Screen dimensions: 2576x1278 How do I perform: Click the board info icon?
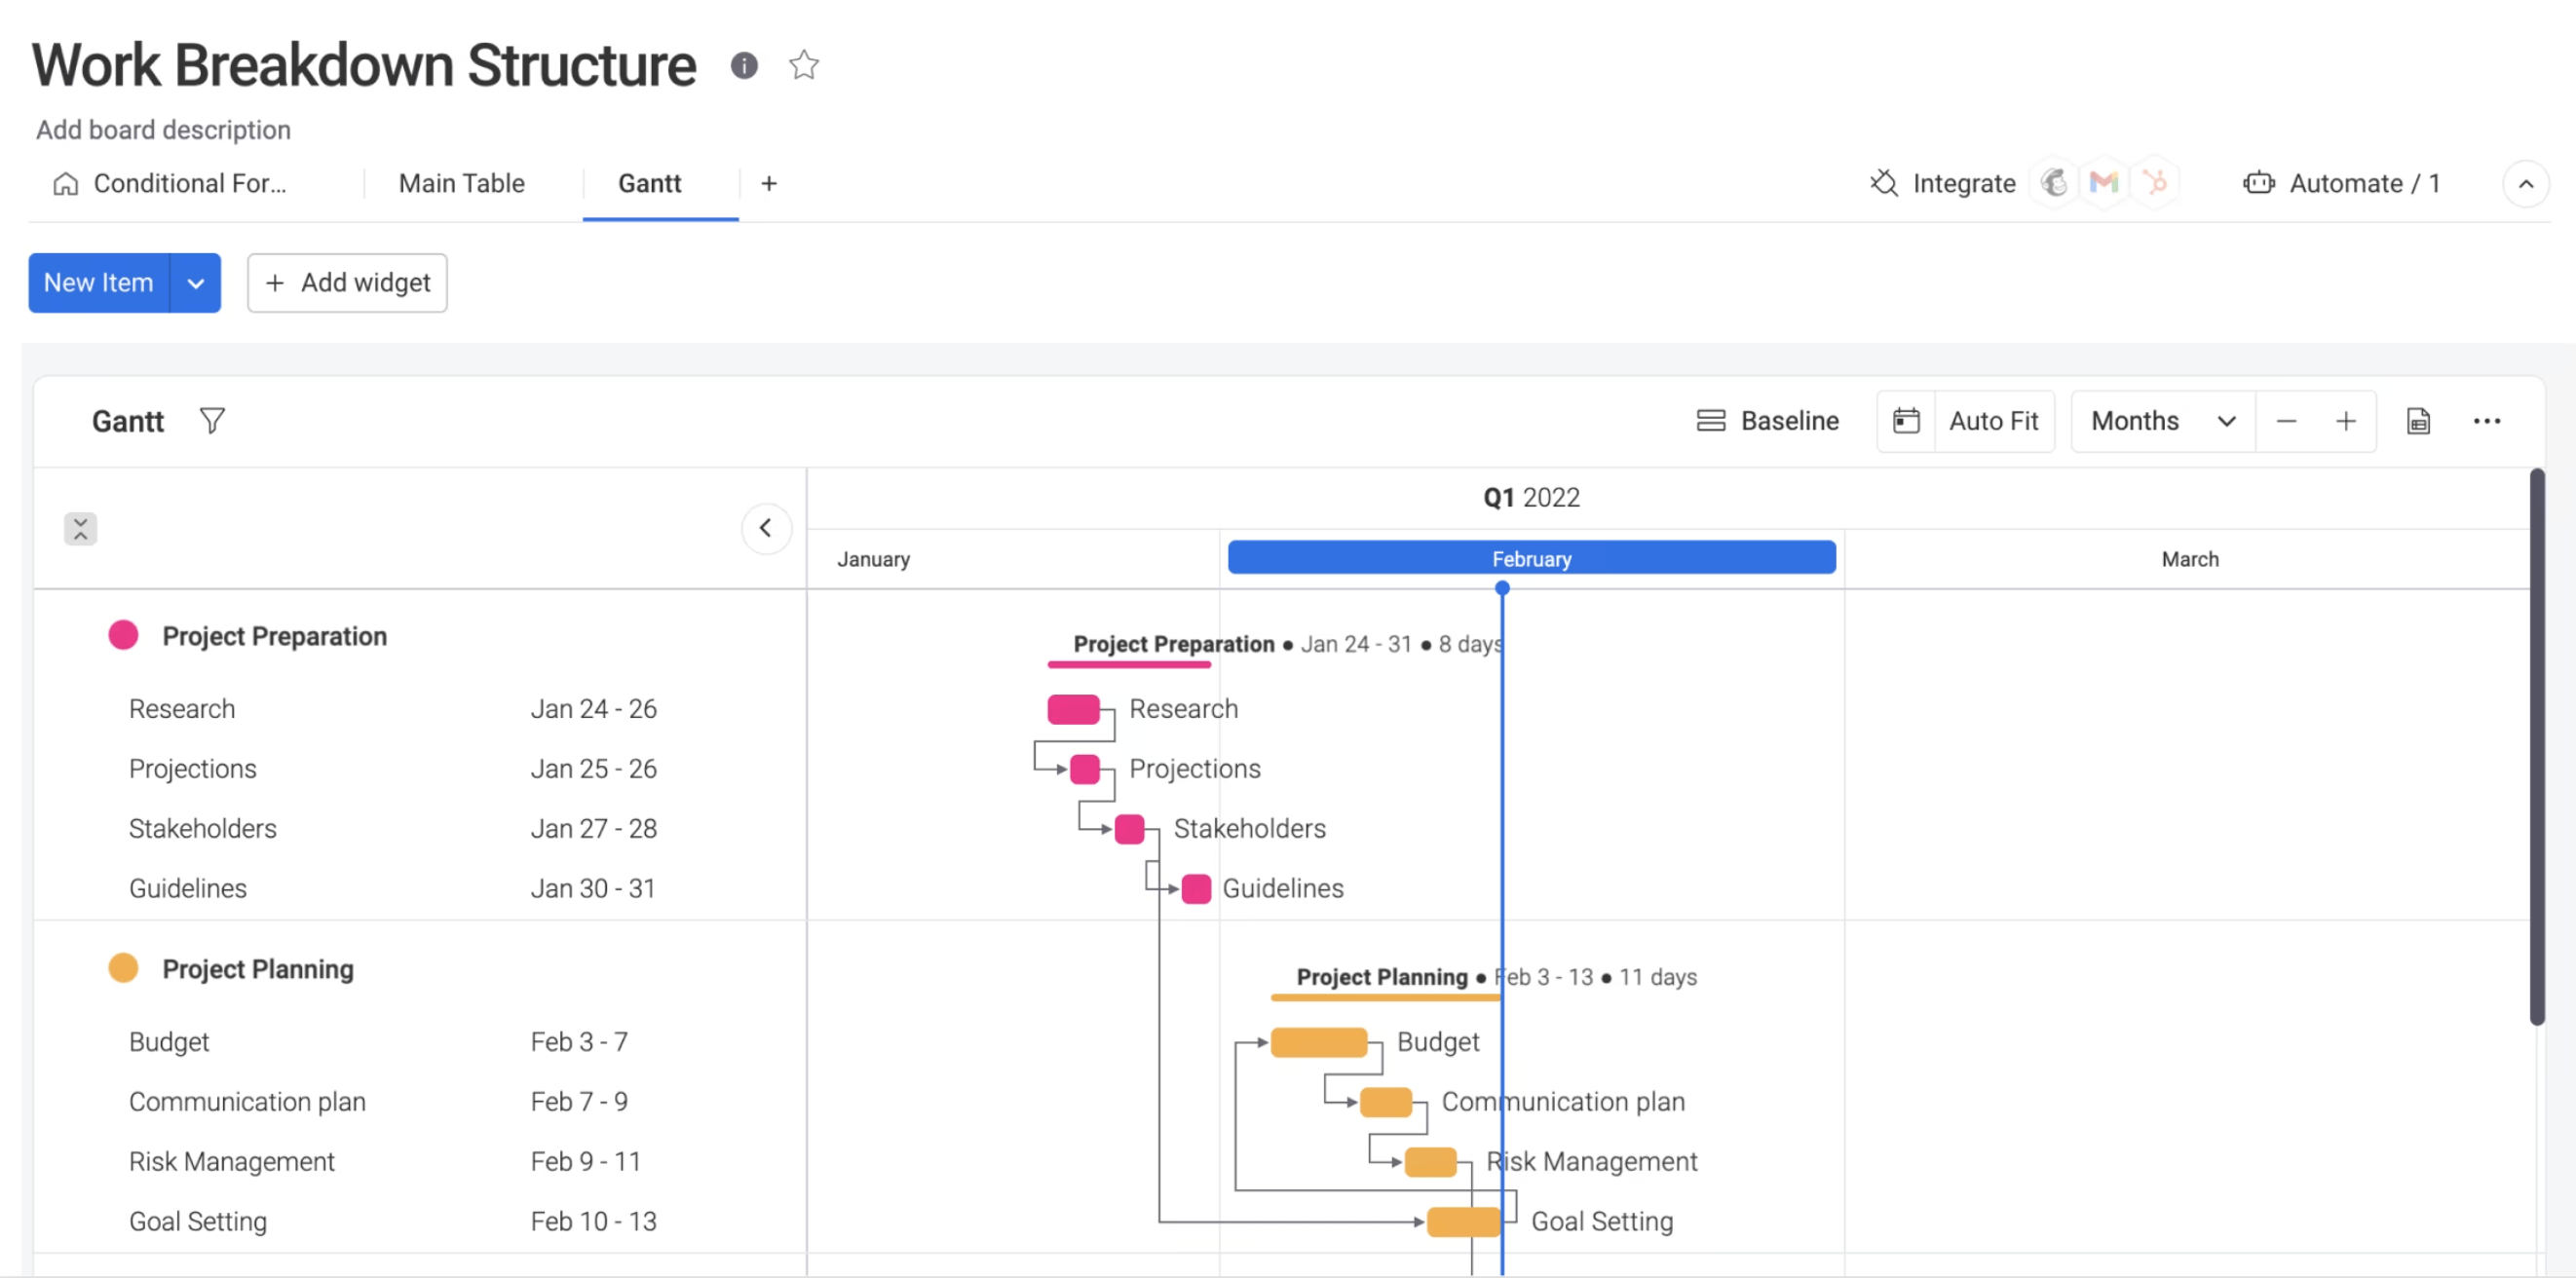[x=743, y=66]
